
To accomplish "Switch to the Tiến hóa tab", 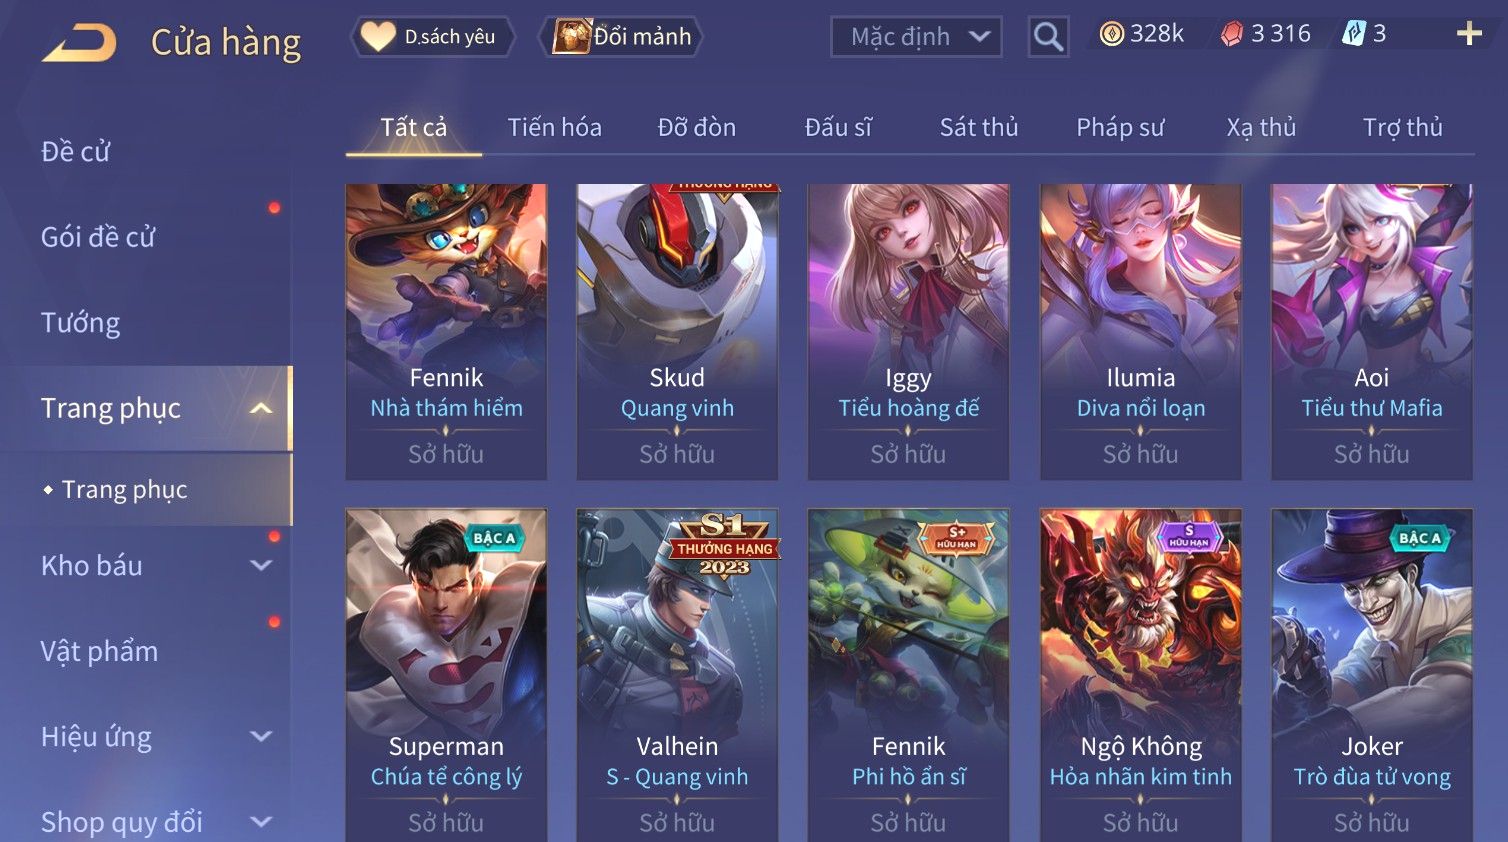I will (x=554, y=128).
